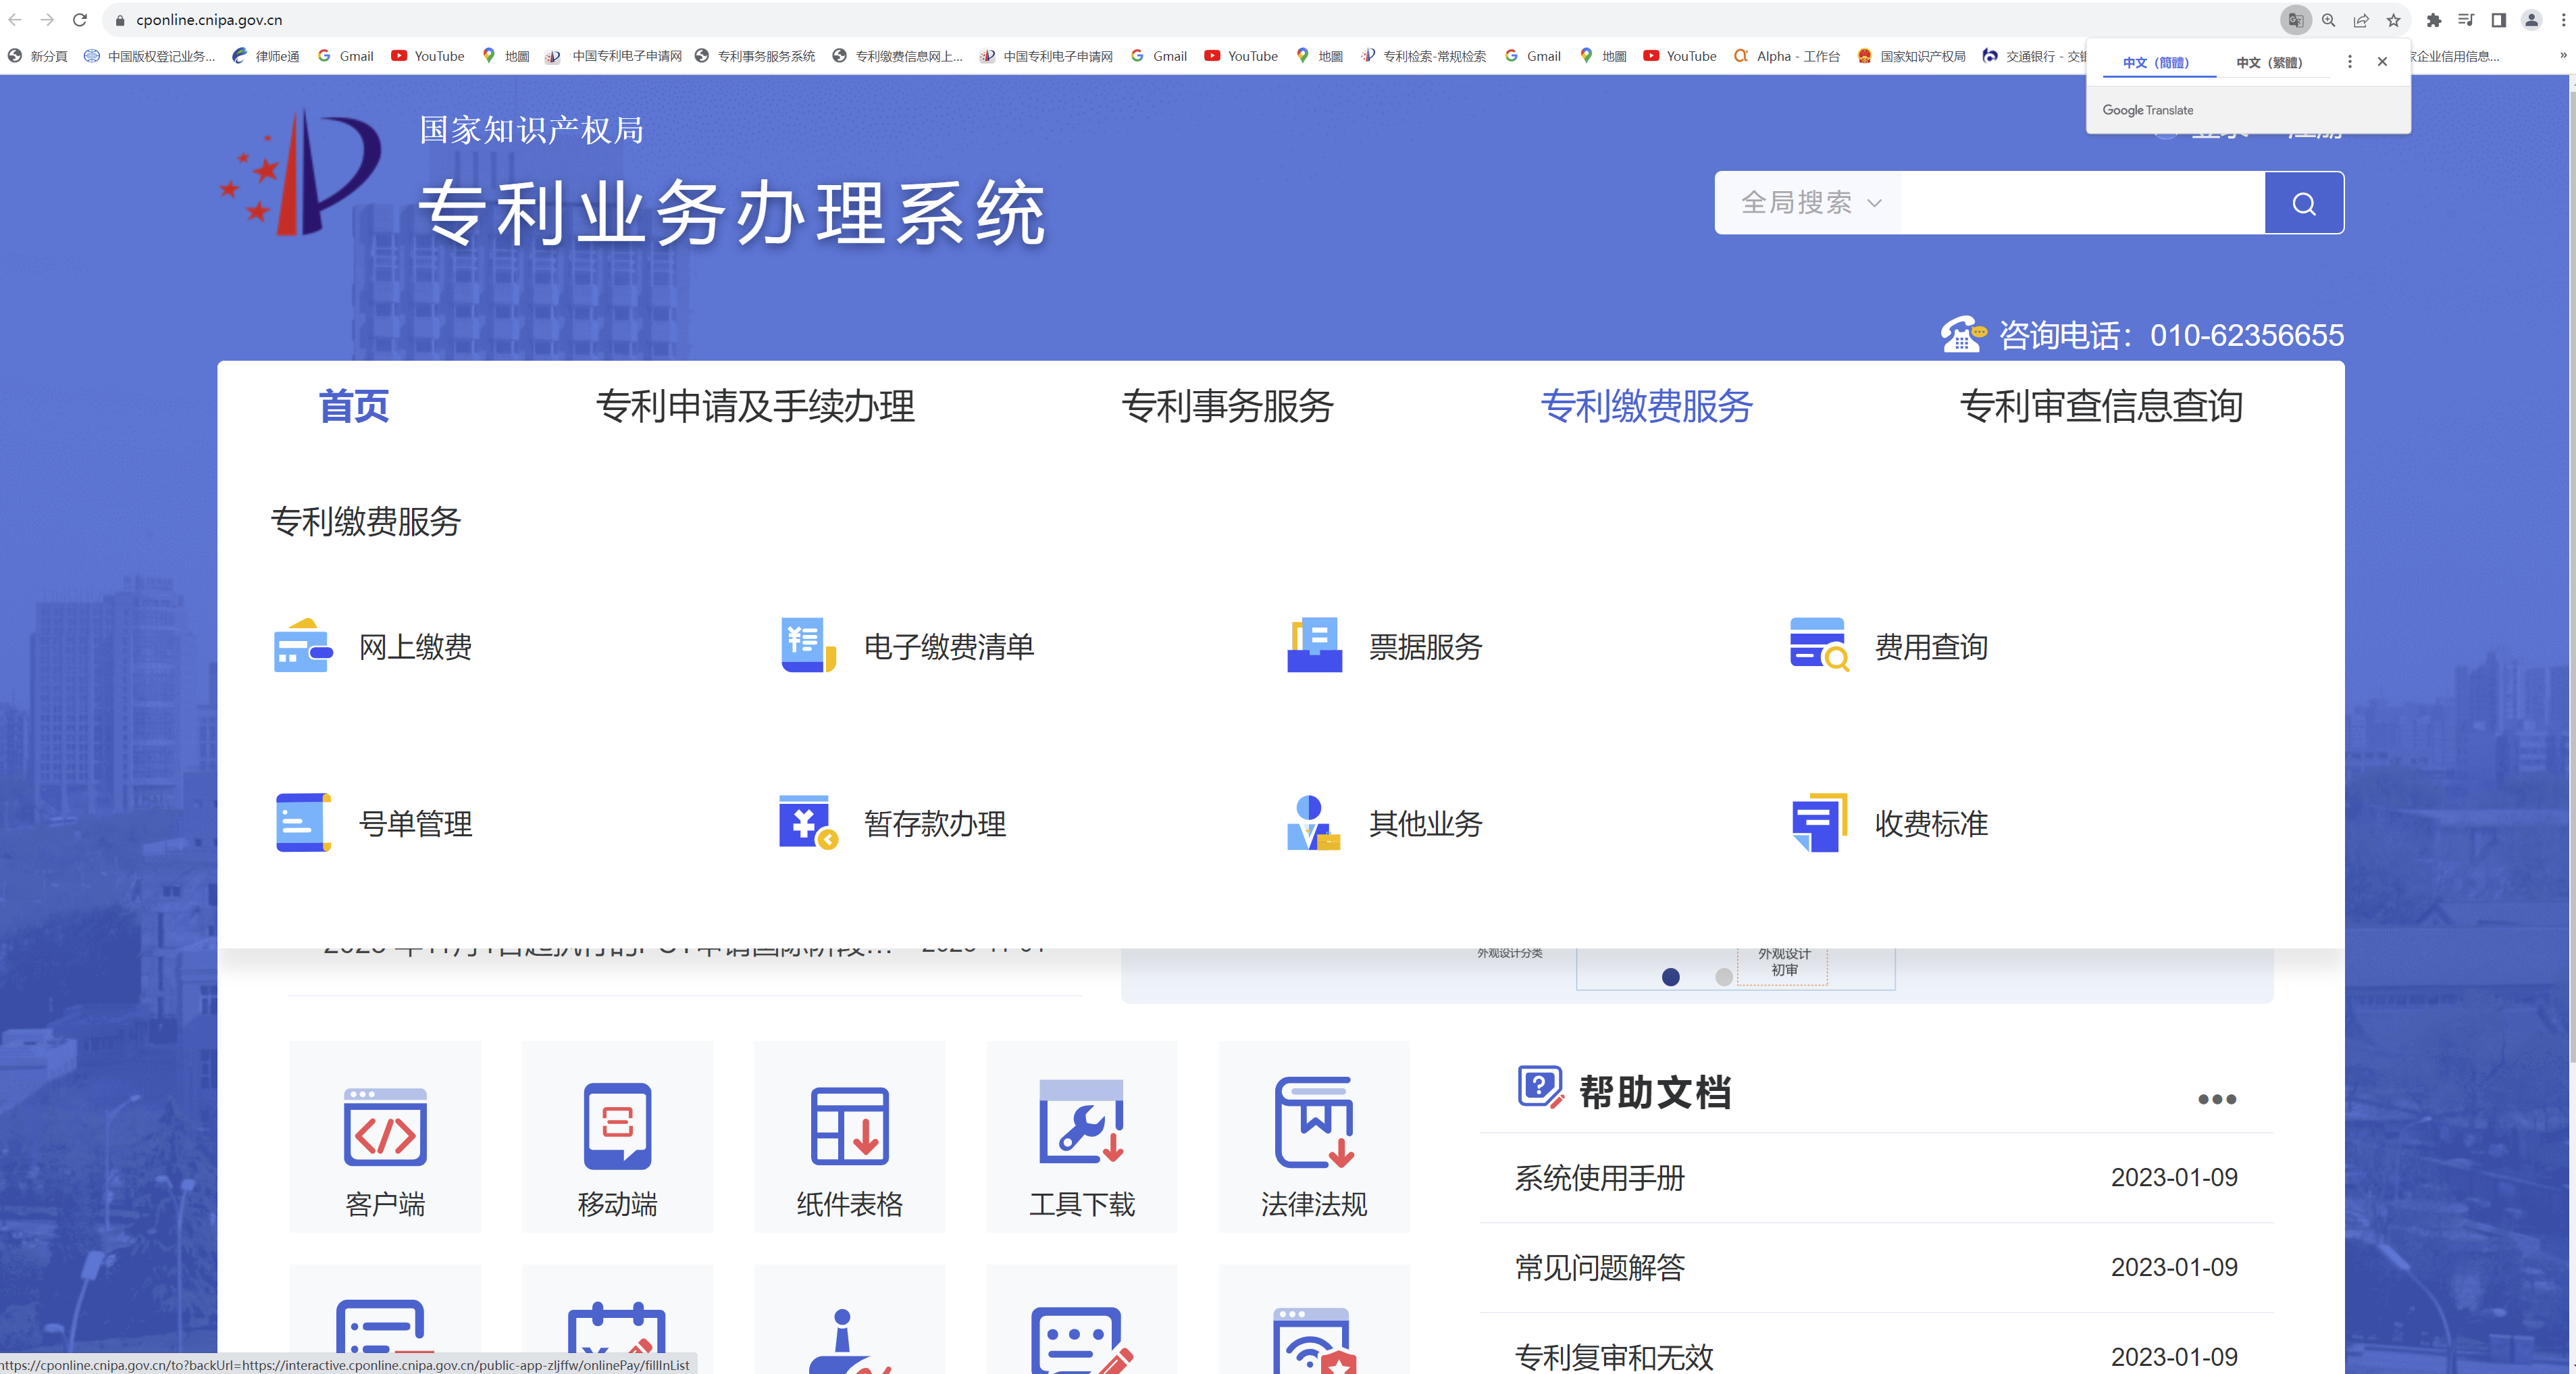This screenshot has width=2576, height=1374.
Task: Open 网上缴费 online payment icon
Action: [303, 646]
